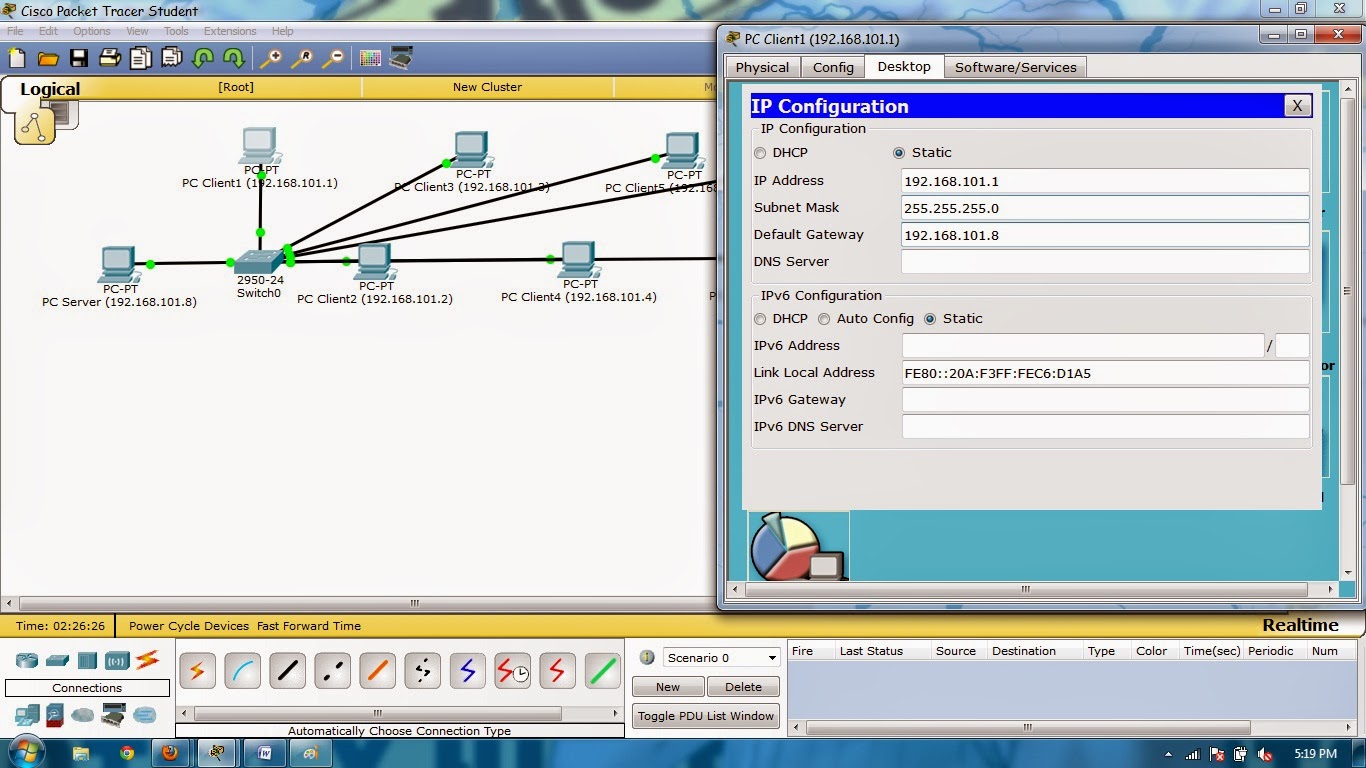Viewport: 1366px width, 768px height.
Task: Open the End Devices category
Action: coord(25,715)
